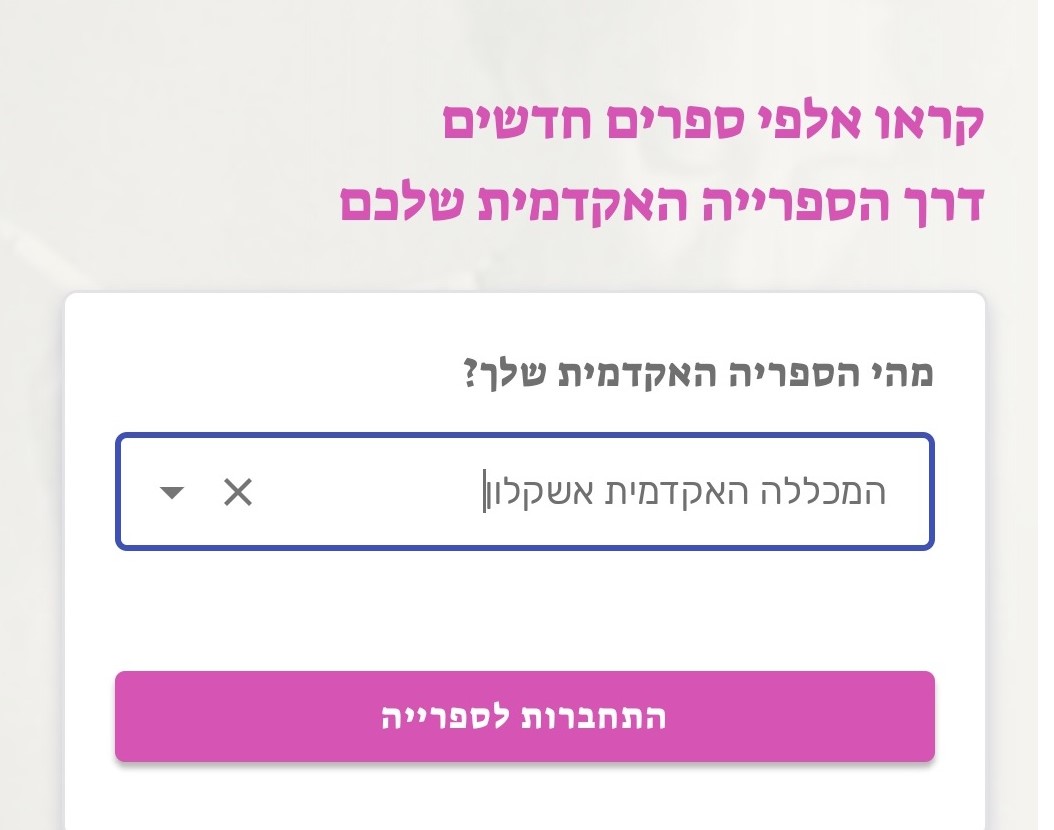The image size is (1054, 830).
Task: Submit the library selection with the magenta button
Action: 525,717
